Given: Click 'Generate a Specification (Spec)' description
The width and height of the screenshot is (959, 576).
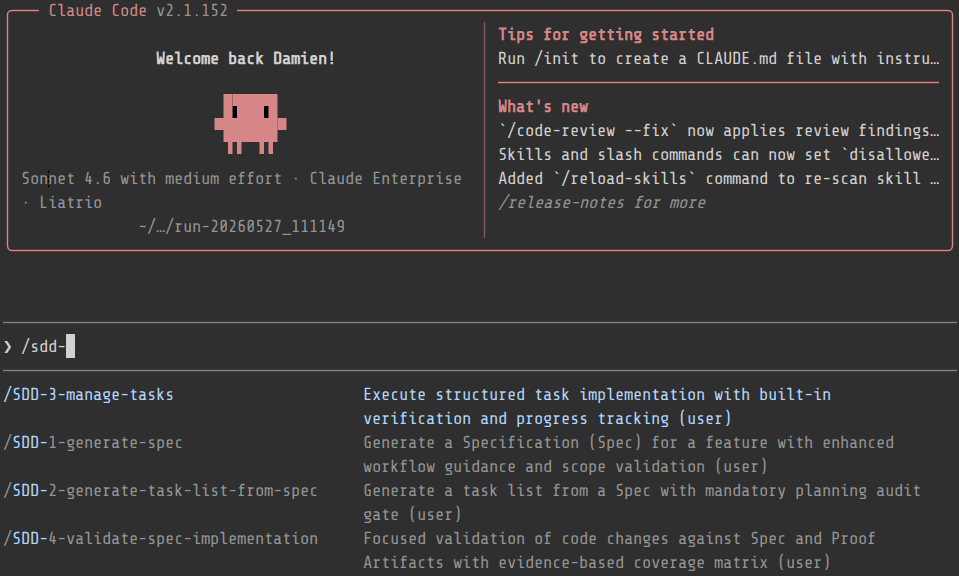Looking at the screenshot, I should tap(629, 454).
